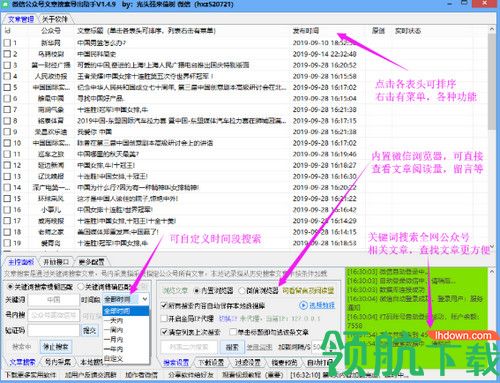500x383 pixels.
Task: Tick the checkbox for article row 1
Action: click(x=7, y=43)
